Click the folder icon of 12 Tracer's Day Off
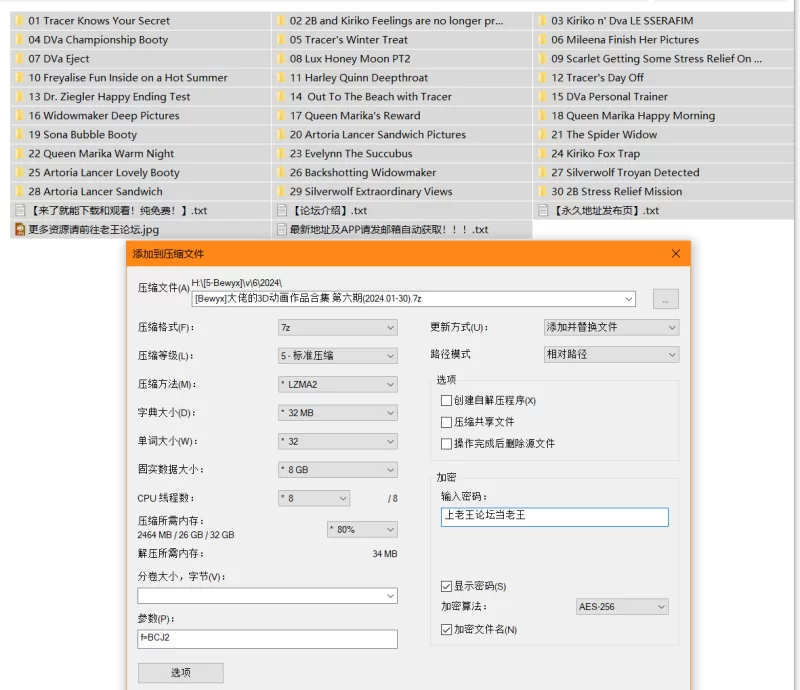The width and height of the screenshot is (800, 690). 543,78
